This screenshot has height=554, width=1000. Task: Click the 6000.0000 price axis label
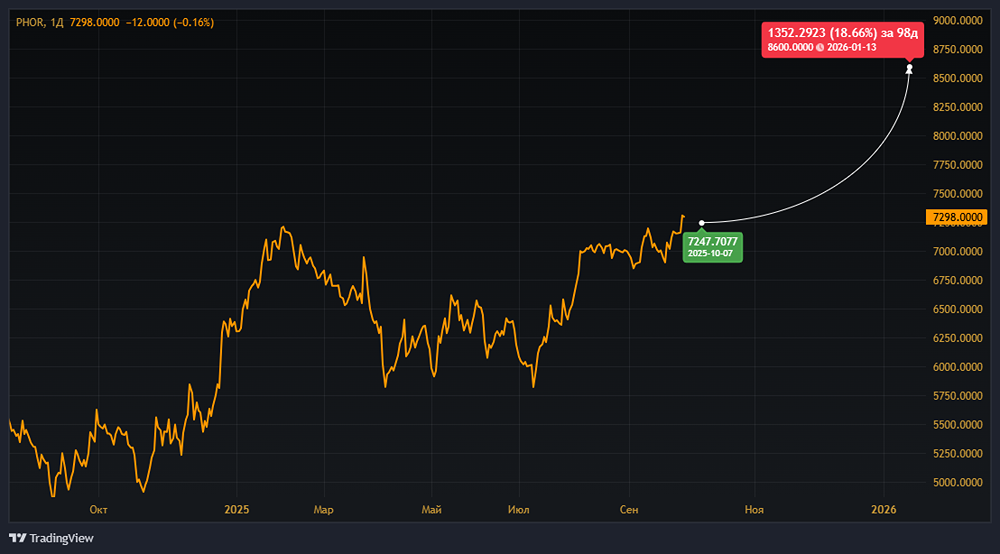click(957, 367)
